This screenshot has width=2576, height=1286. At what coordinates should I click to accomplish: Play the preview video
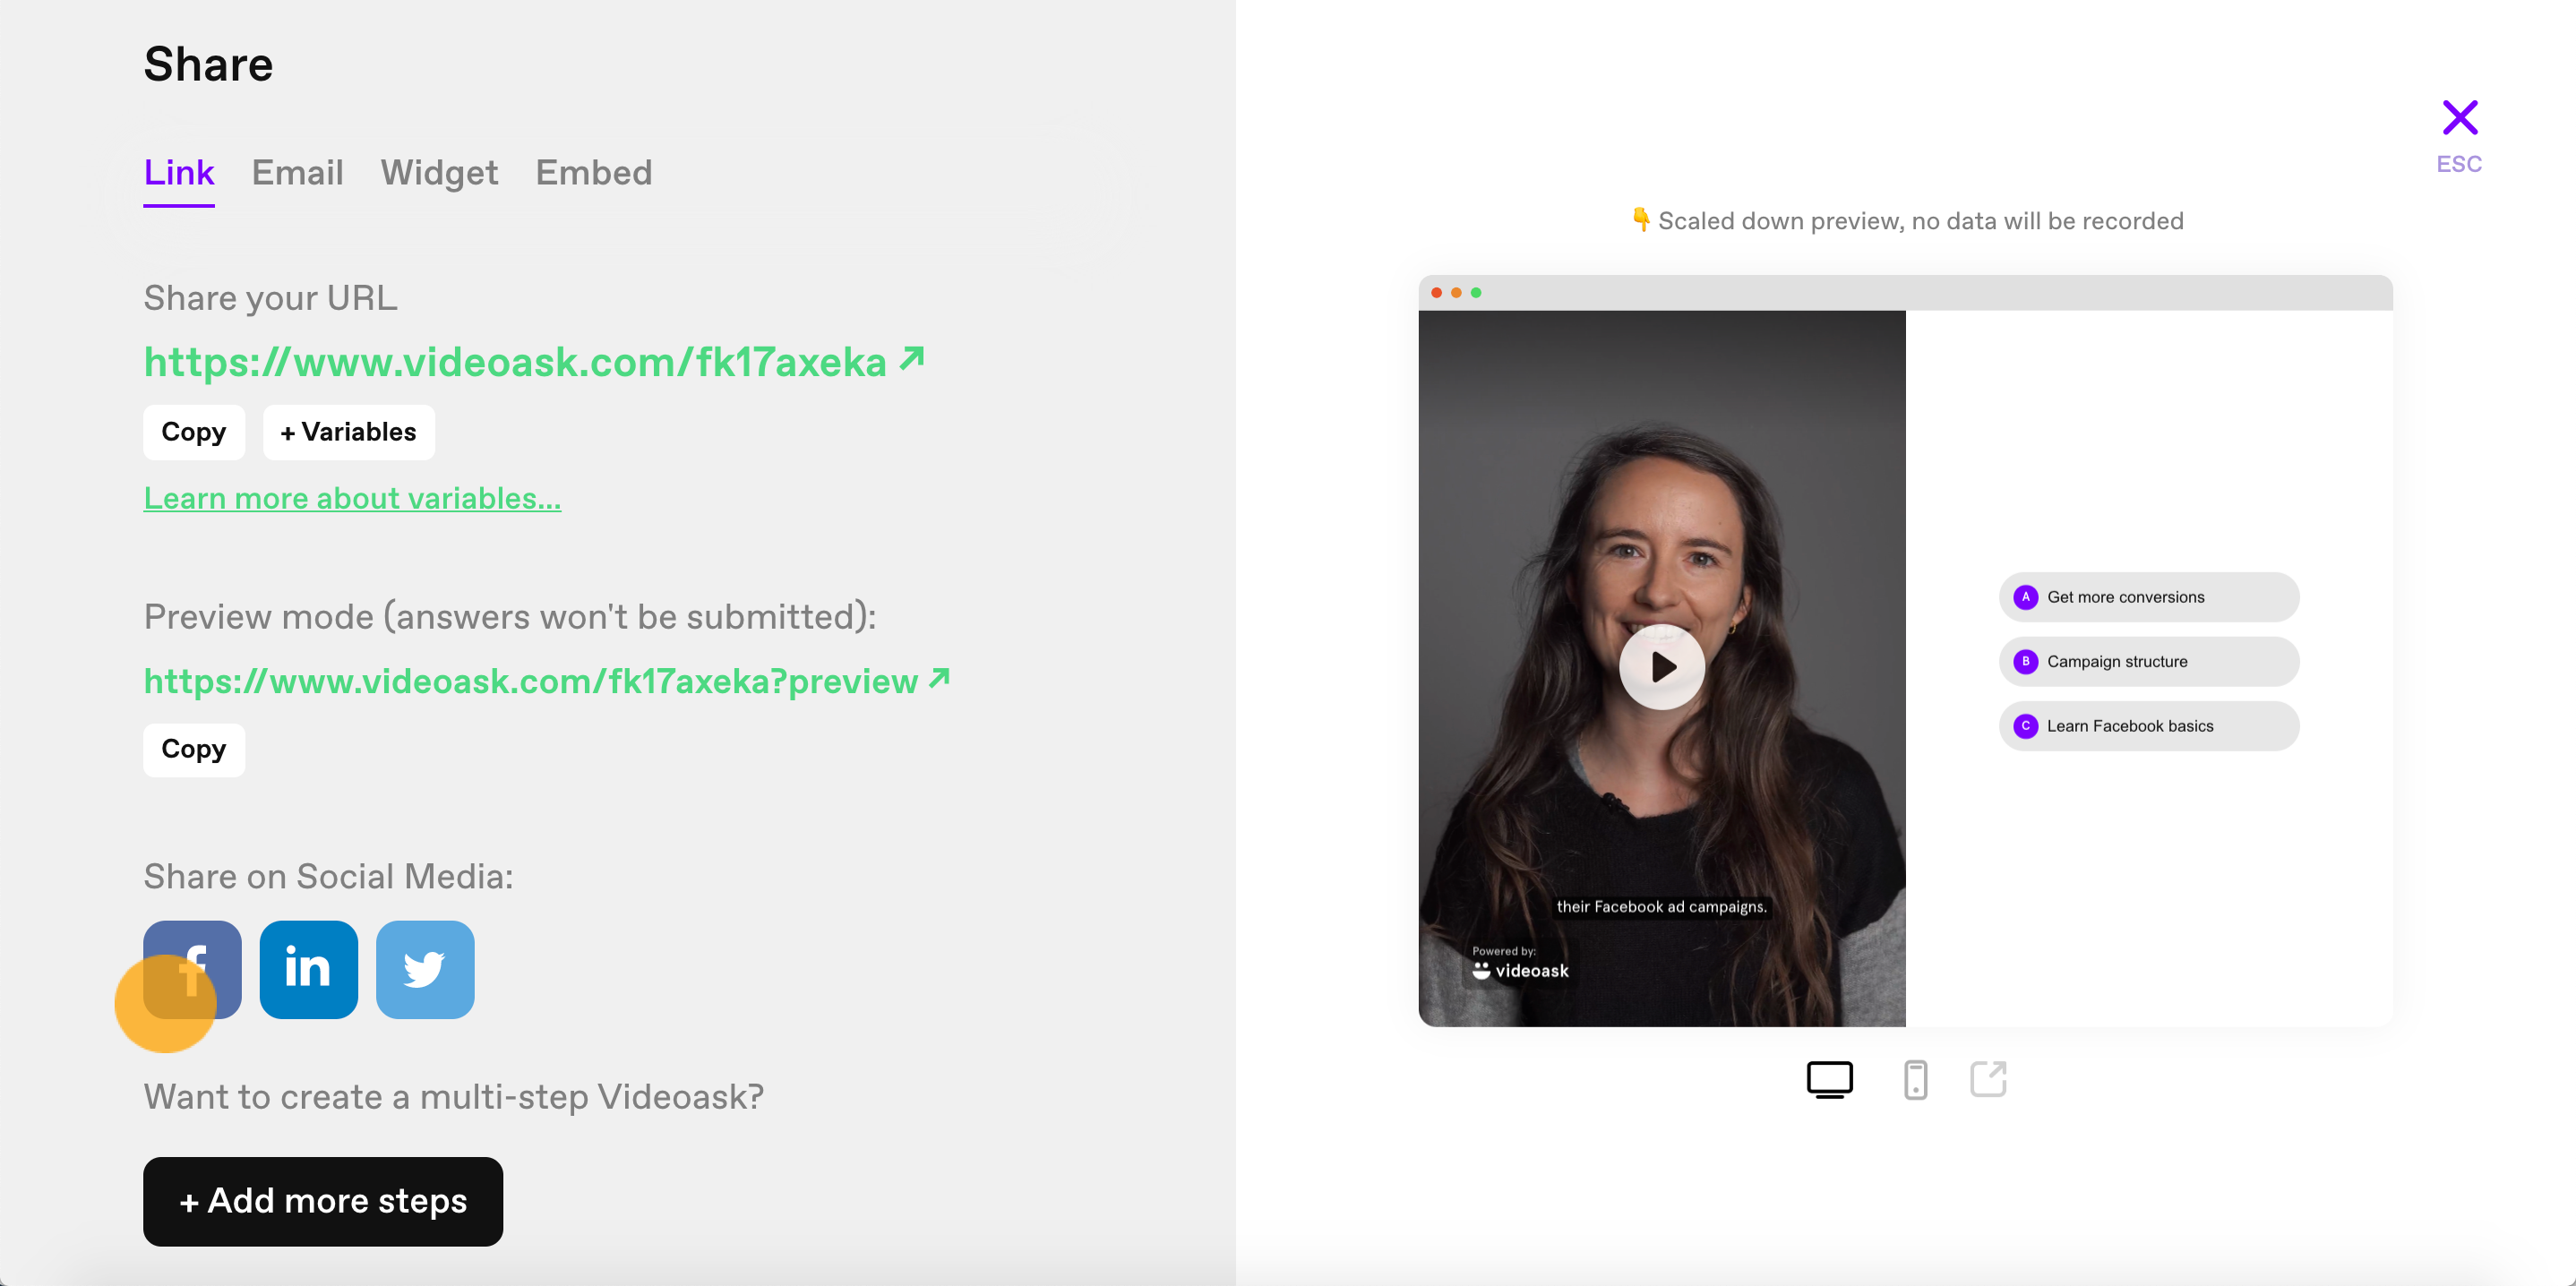point(1661,667)
